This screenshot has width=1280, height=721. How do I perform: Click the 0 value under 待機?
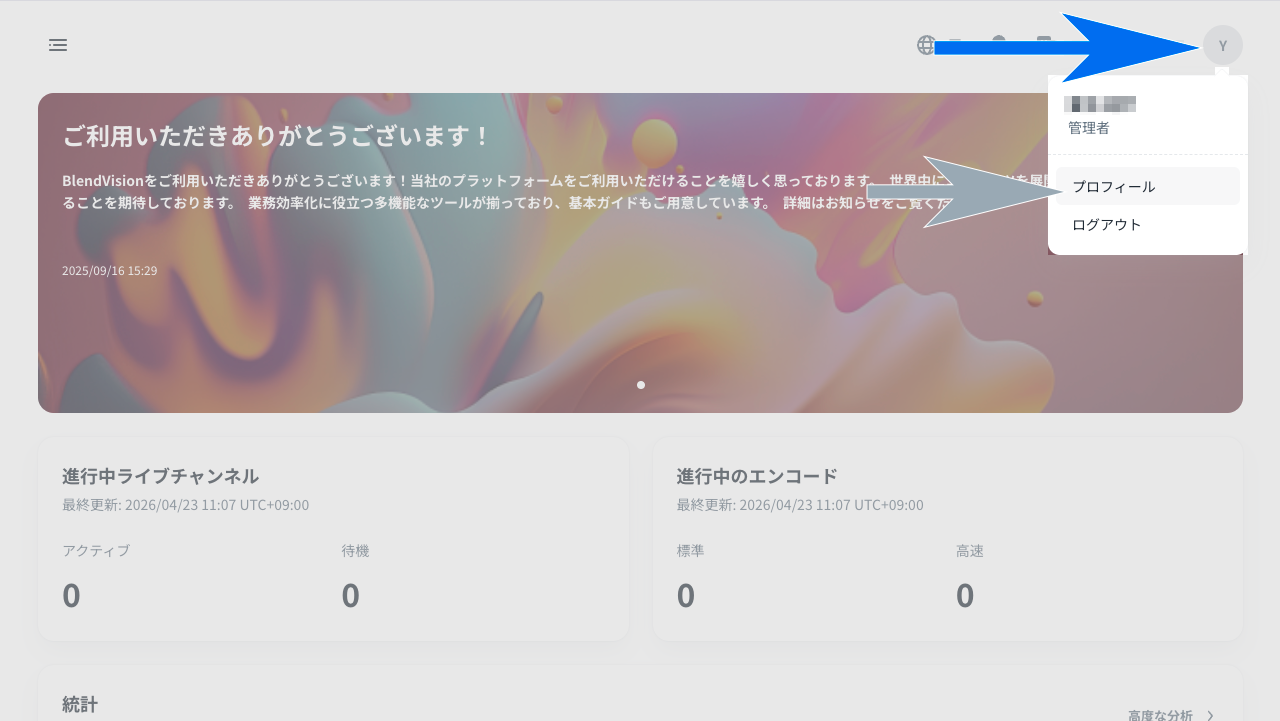(350, 595)
